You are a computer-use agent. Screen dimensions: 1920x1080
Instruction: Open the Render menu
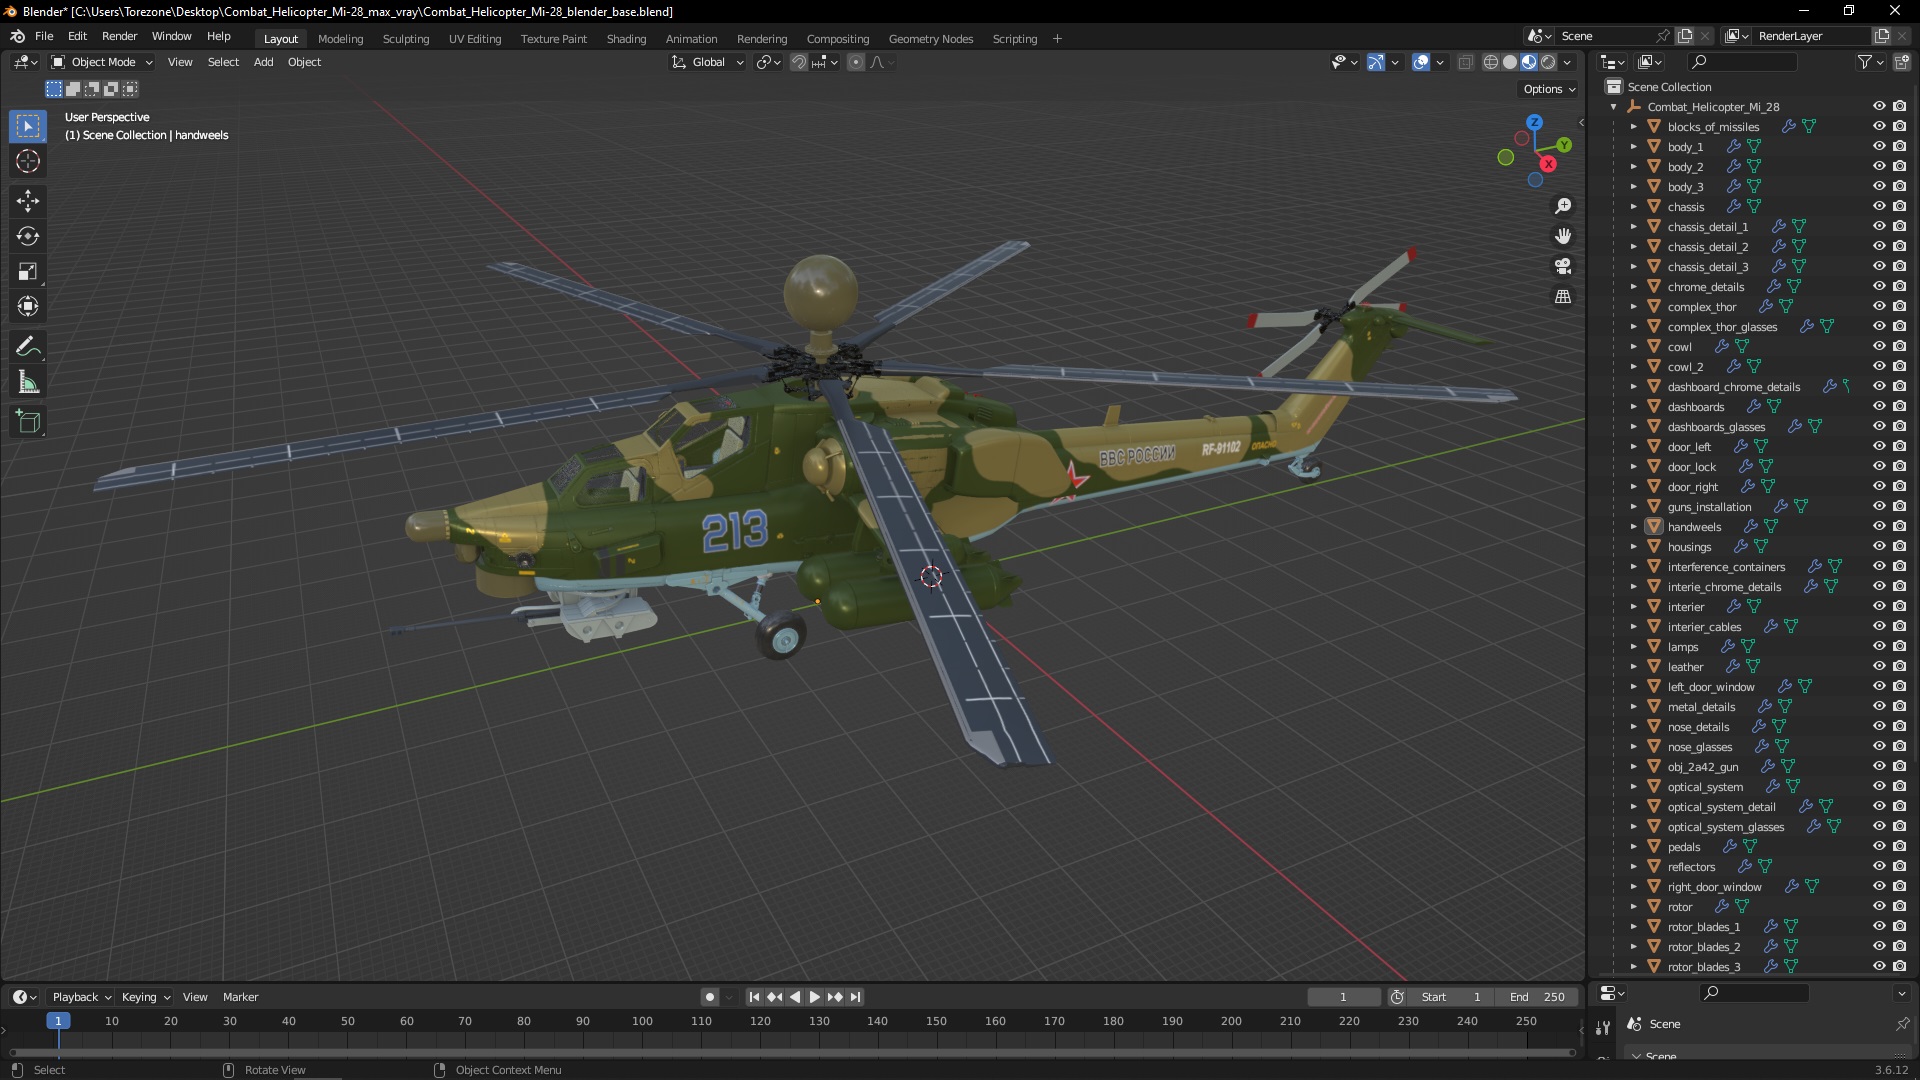point(119,36)
